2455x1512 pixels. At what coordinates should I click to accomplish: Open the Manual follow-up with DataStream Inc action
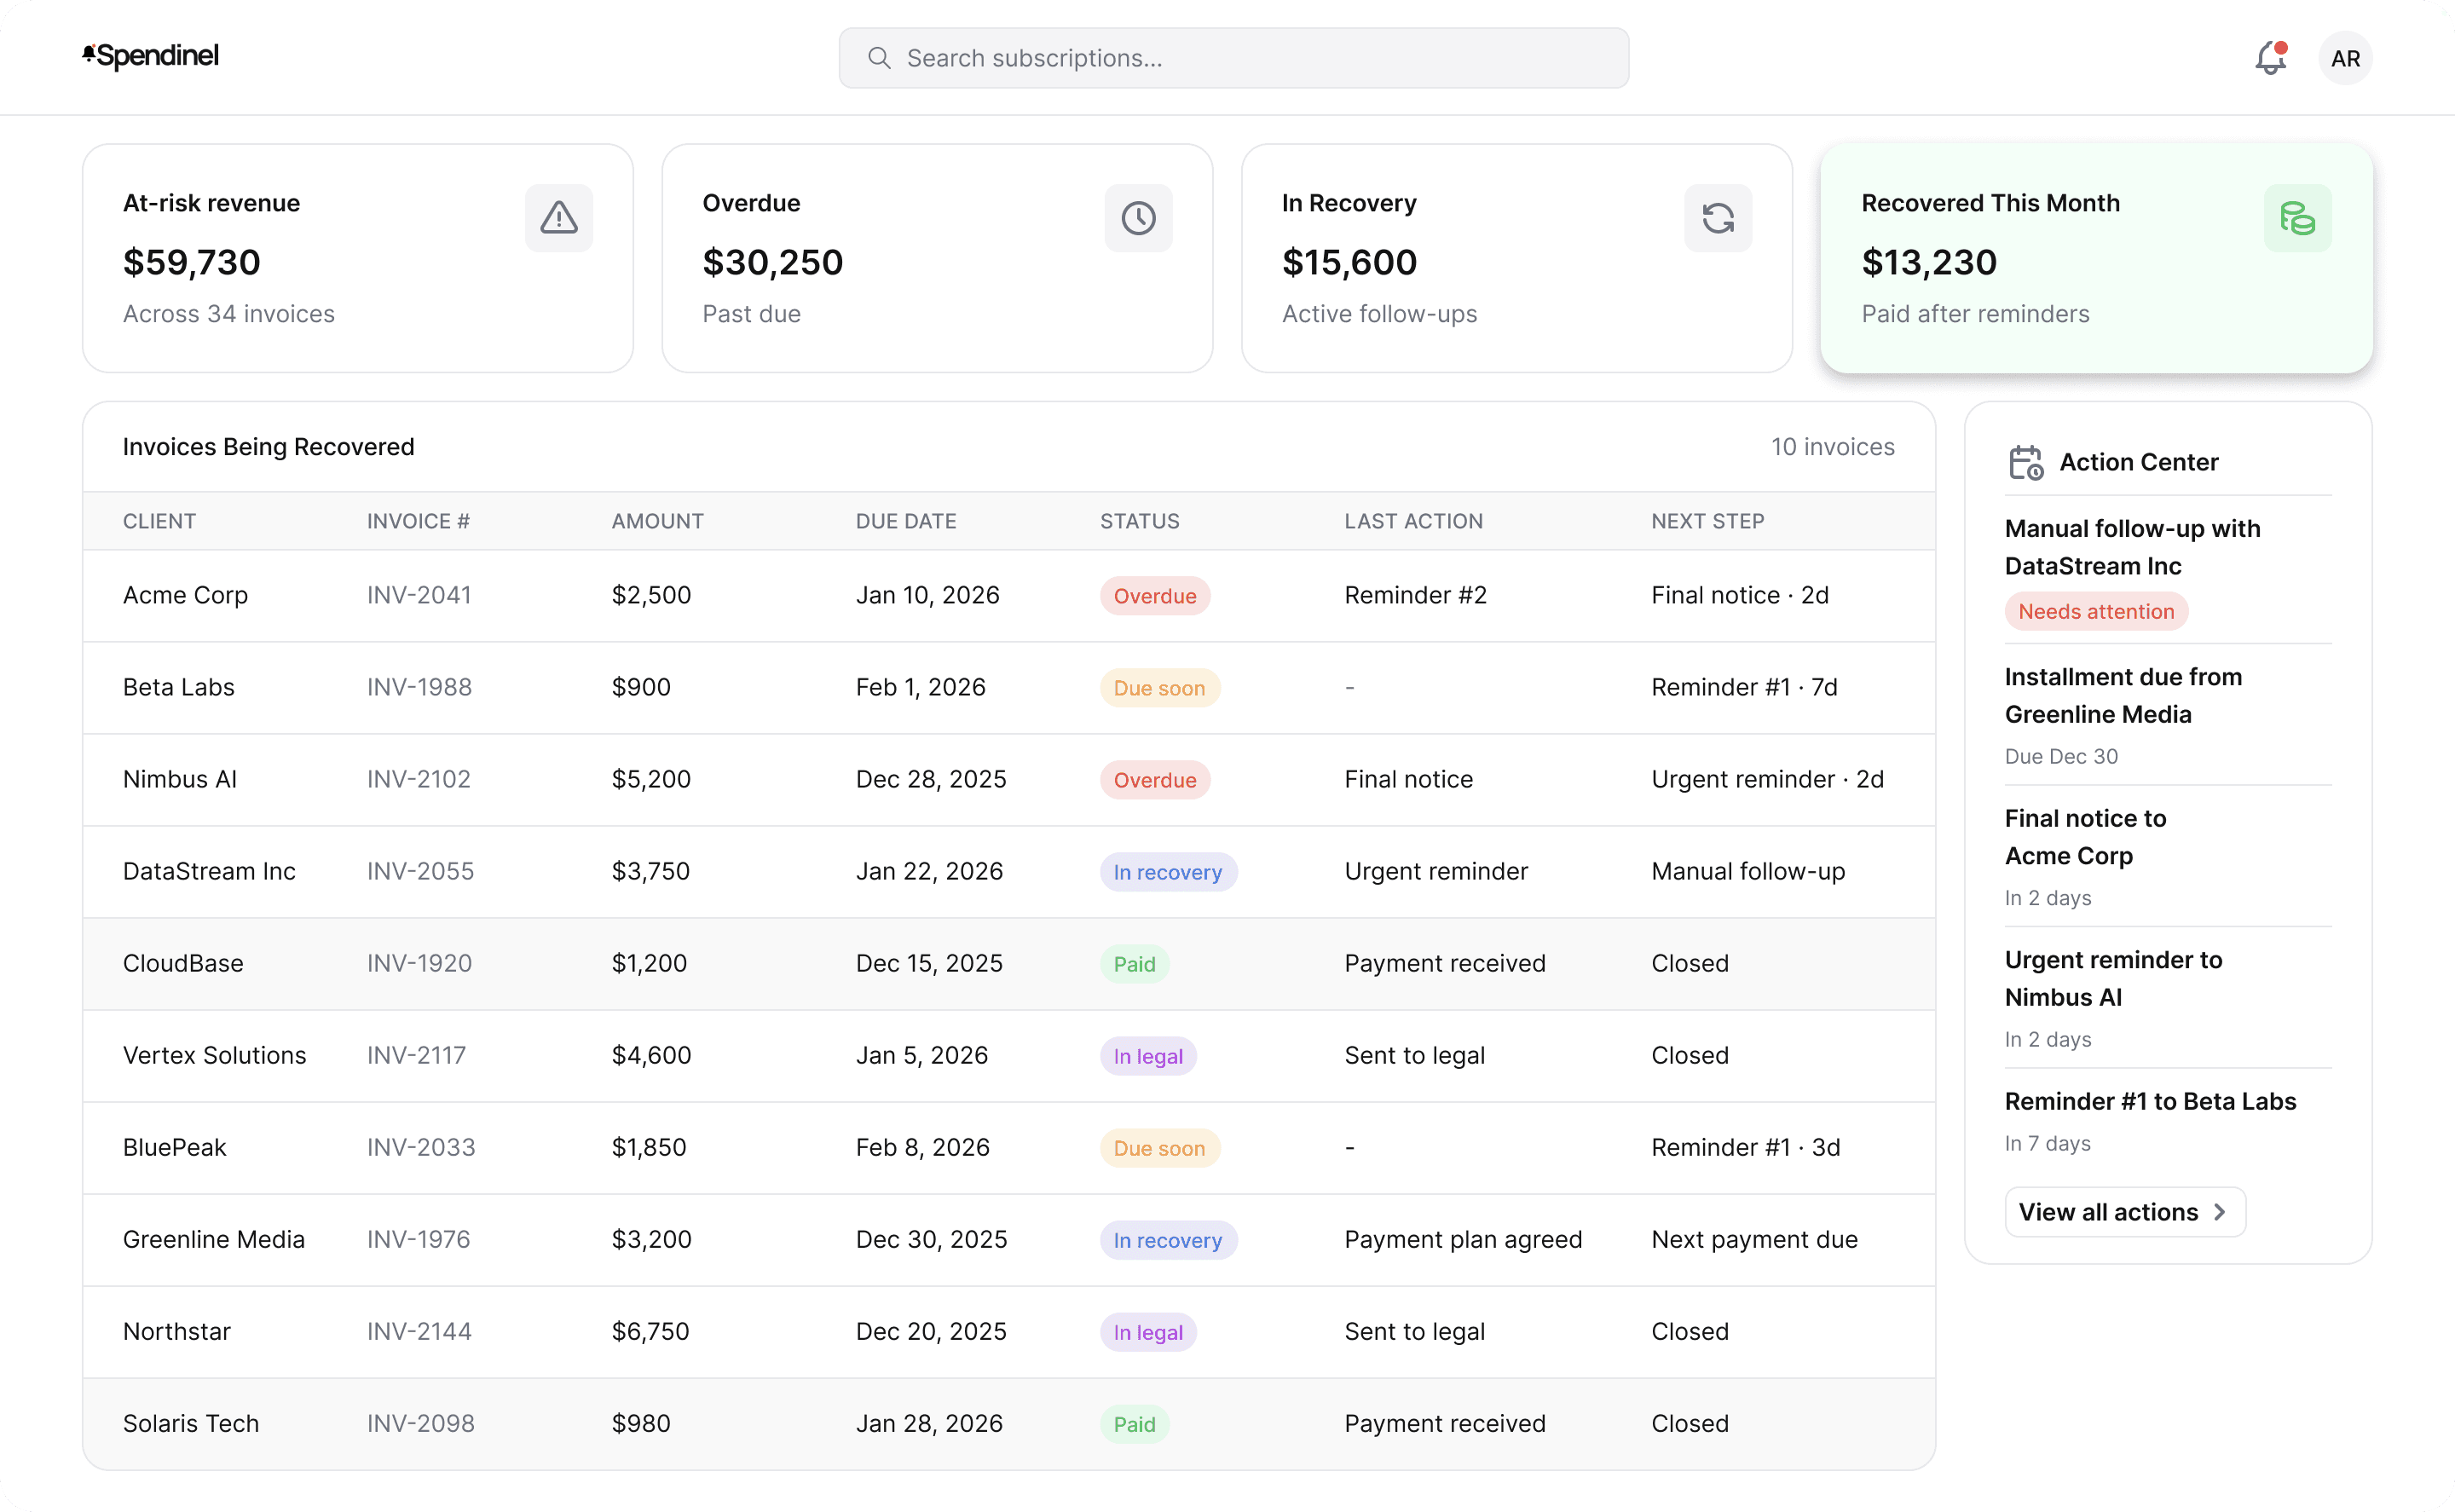point(2132,547)
